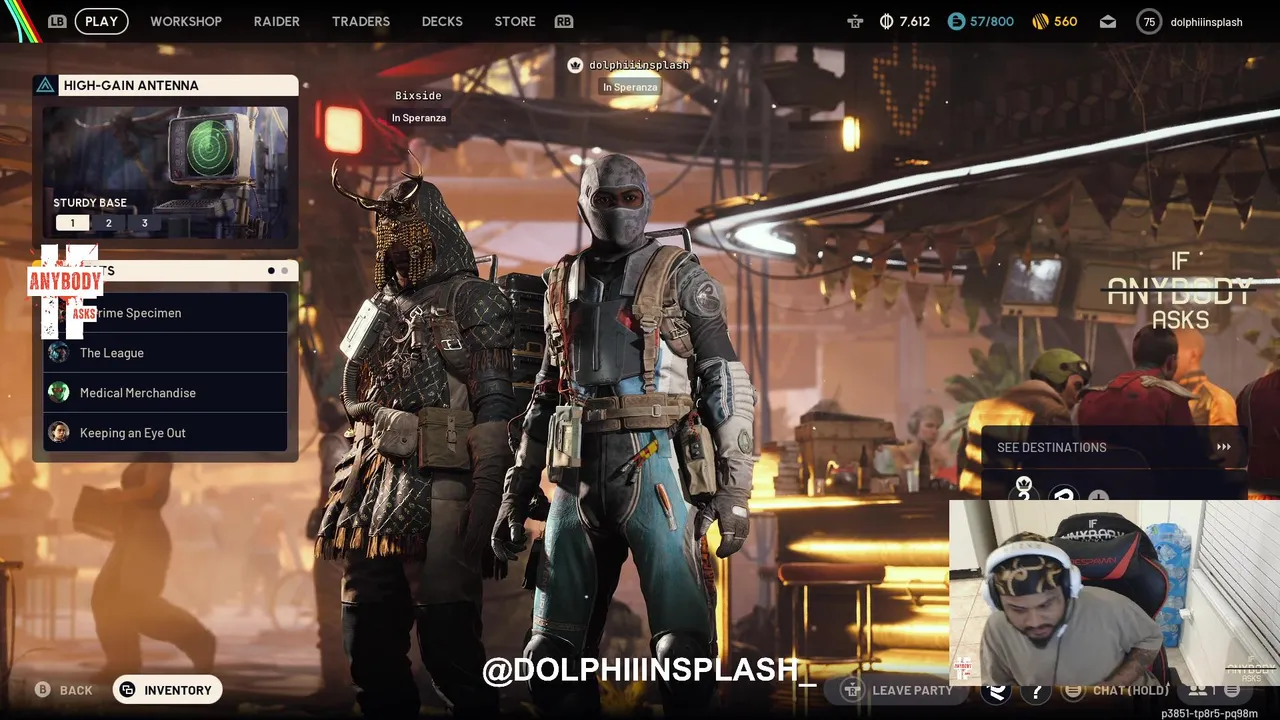Click the Keeping an Eye Out portrait icon
This screenshot has width=1280, height=720.
59,432
